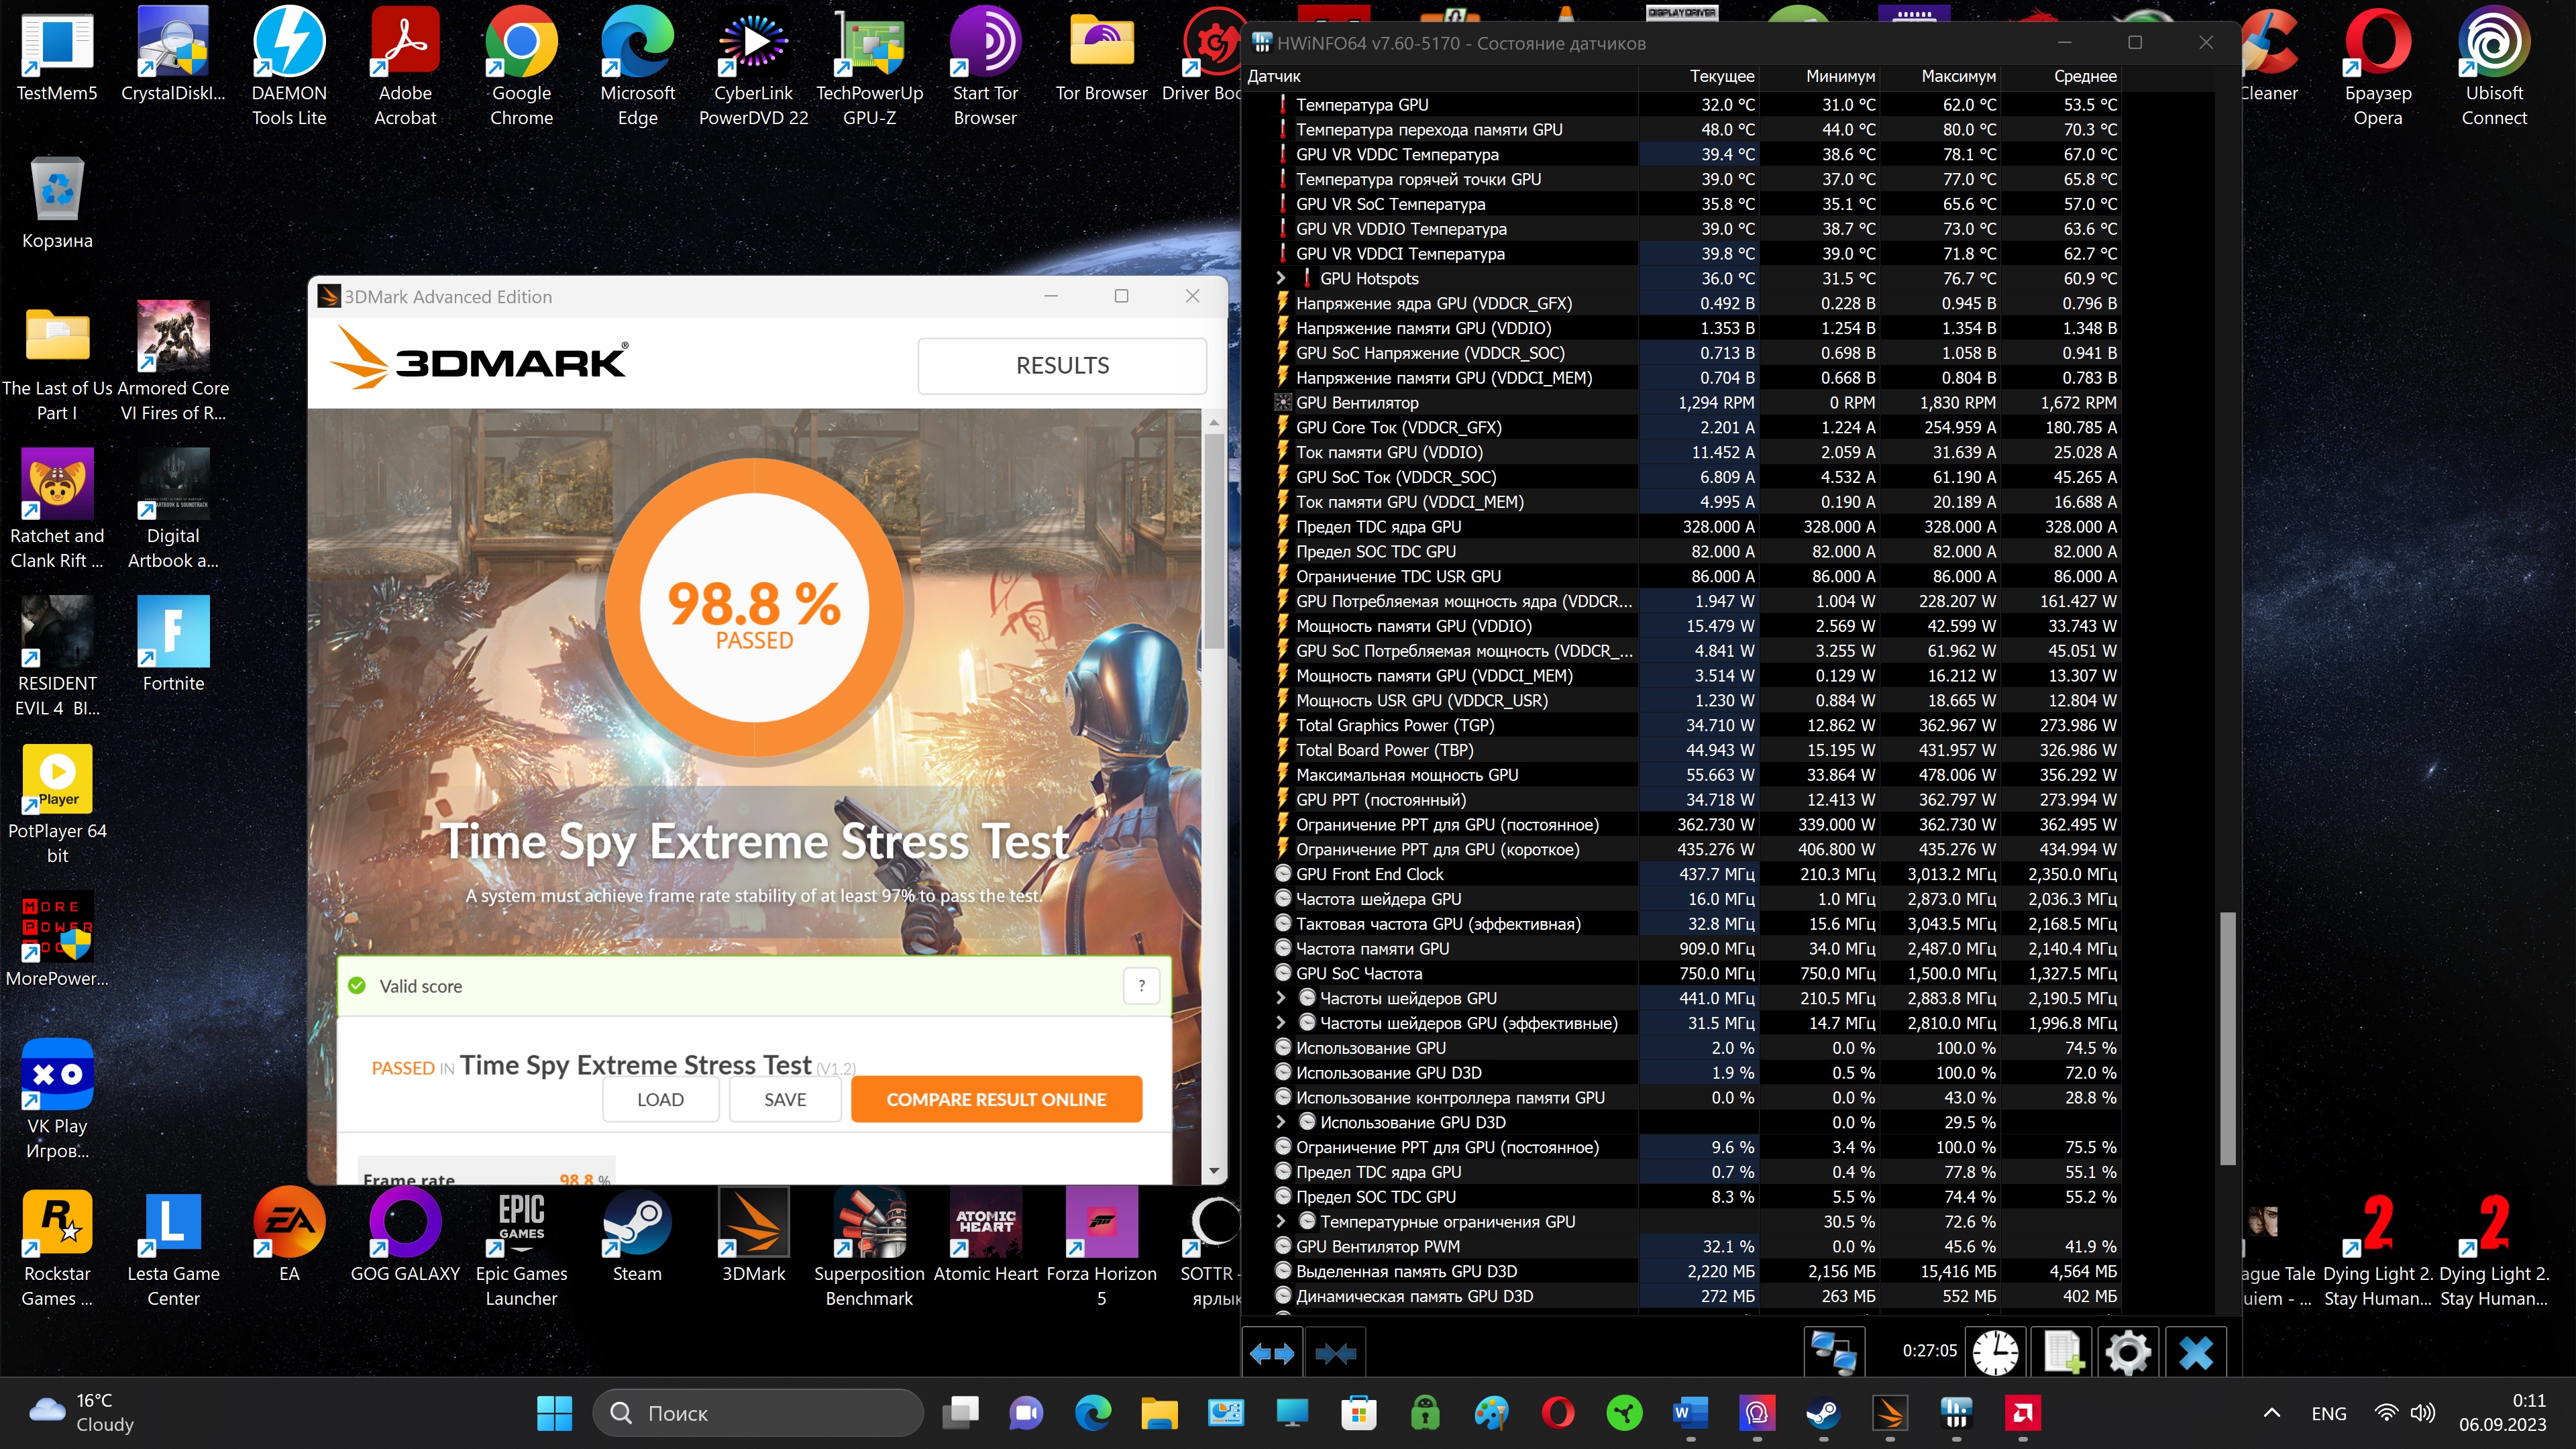Click 3DMark valid score help question mark
The width and height of the screenshot is (2576, 1449).
point(1141,986)
